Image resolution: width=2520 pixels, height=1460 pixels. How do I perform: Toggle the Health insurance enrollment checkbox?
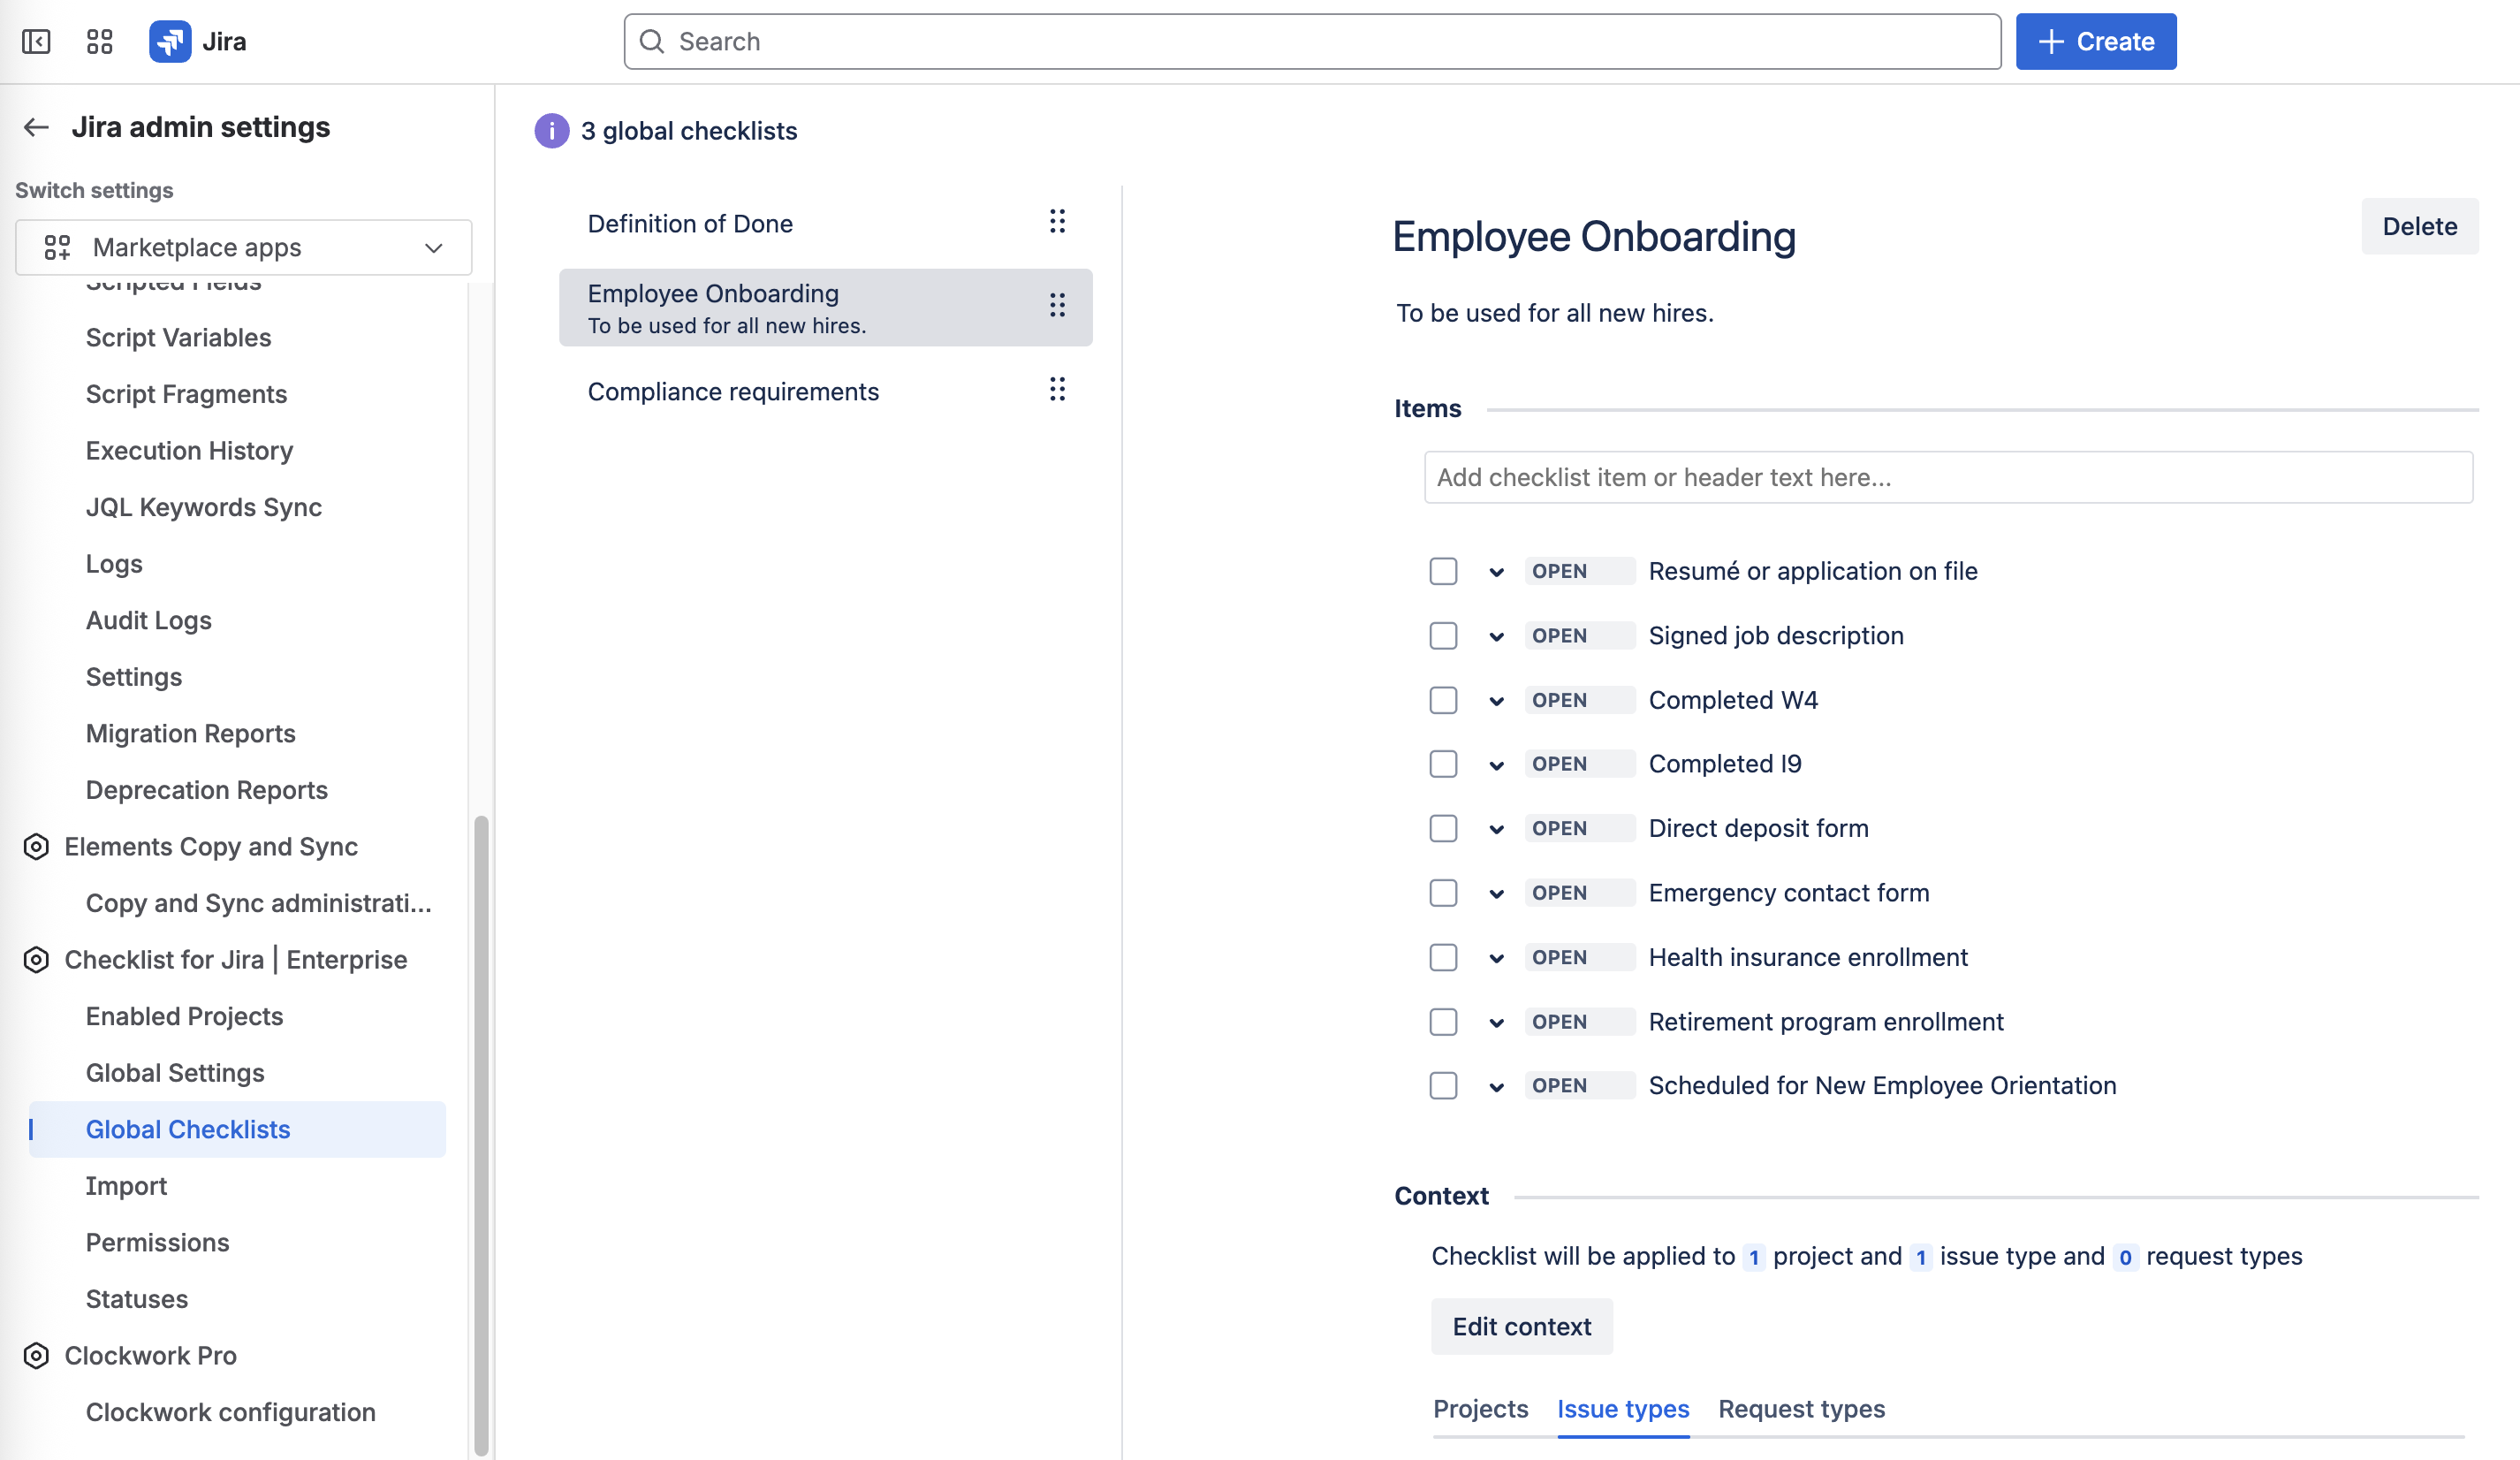pos(1443,957)
